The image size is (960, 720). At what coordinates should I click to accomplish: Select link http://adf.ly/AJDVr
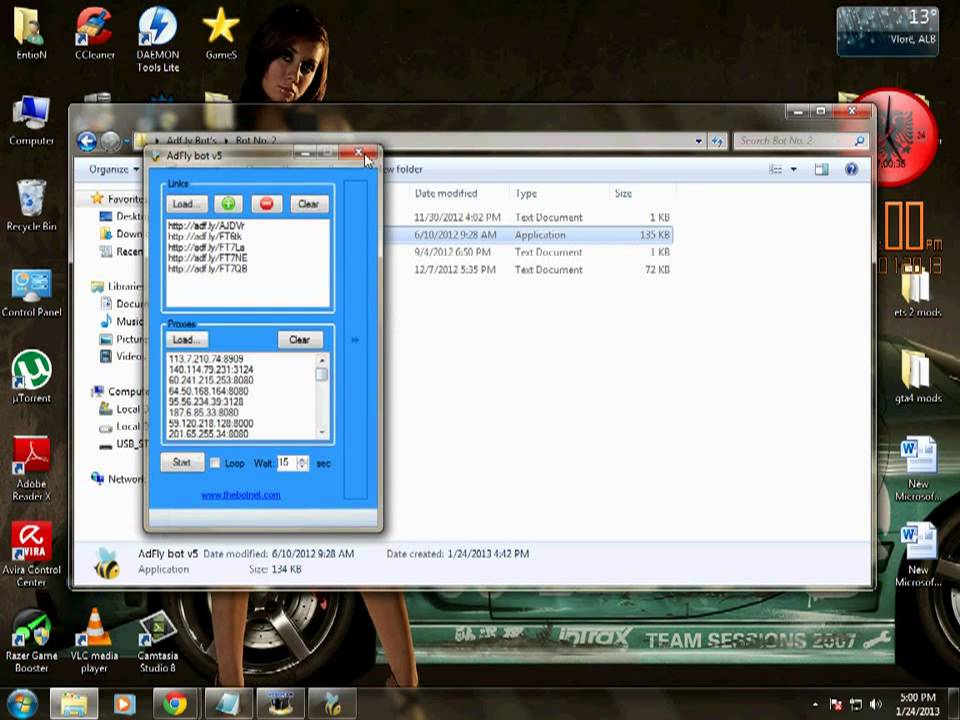[x=206, y=225]
